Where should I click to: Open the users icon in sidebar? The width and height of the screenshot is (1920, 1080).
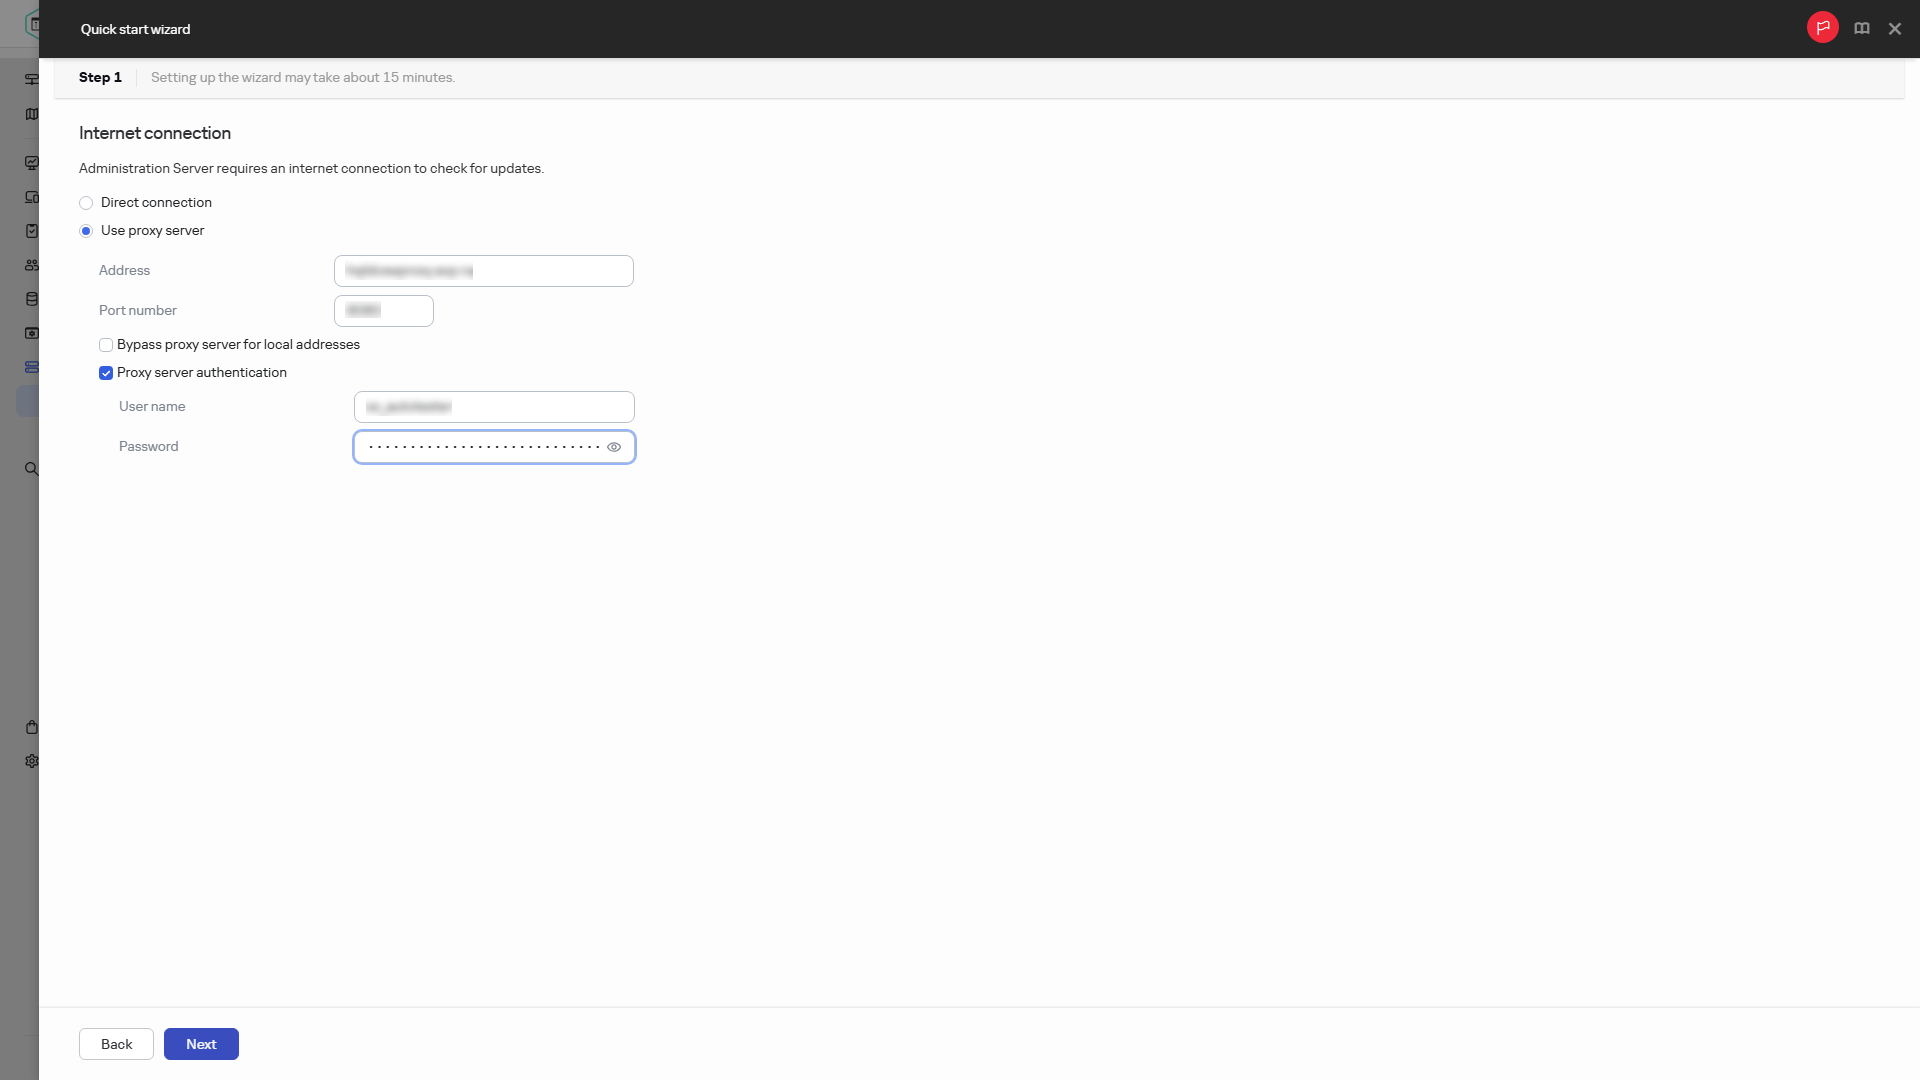click(x=32, y=265)
